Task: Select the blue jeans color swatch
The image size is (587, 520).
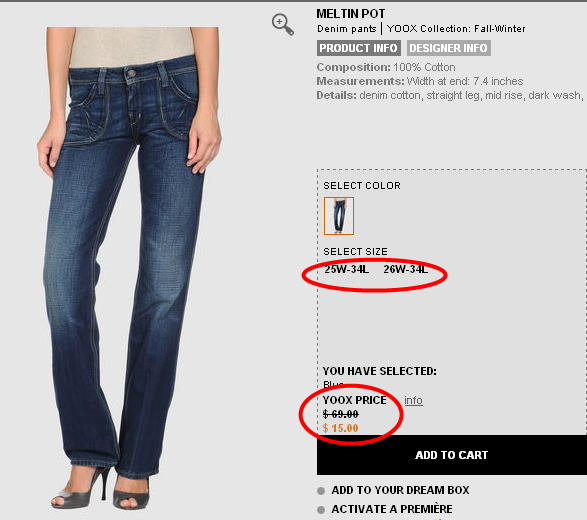Action: (x=339, y=216)
